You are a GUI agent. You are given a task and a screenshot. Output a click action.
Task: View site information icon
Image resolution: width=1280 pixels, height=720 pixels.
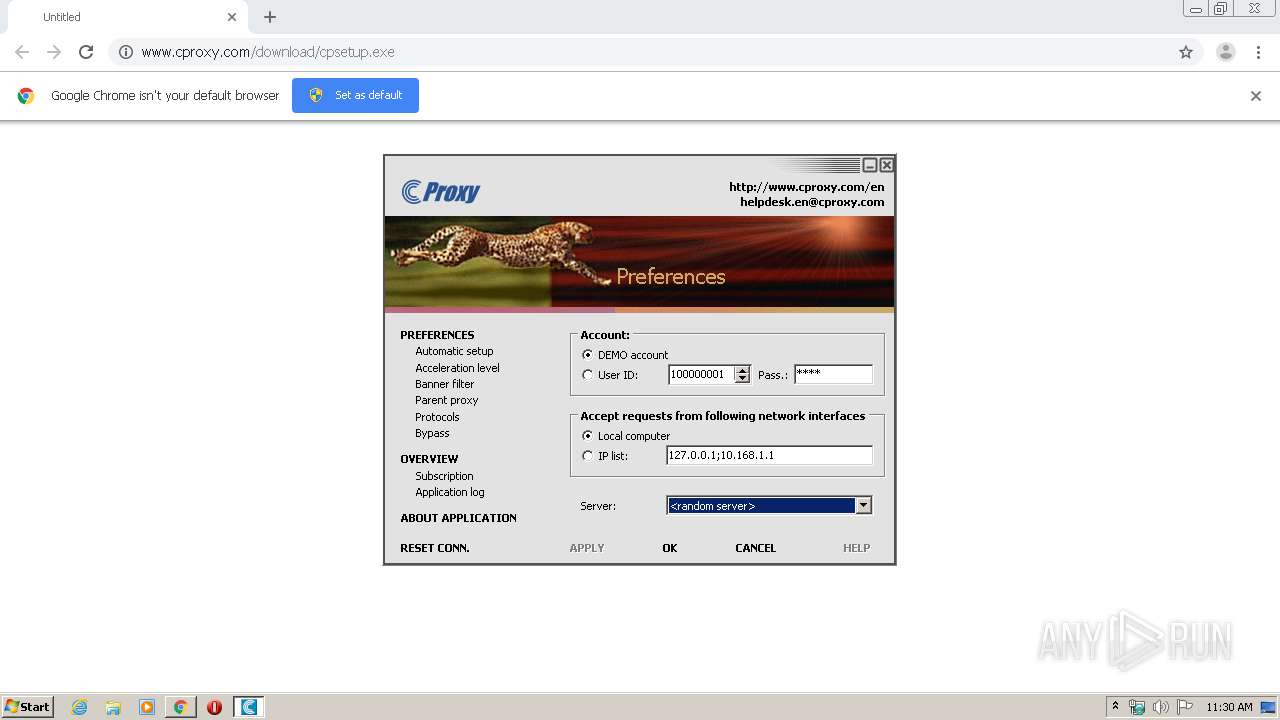tap(126, 52)
